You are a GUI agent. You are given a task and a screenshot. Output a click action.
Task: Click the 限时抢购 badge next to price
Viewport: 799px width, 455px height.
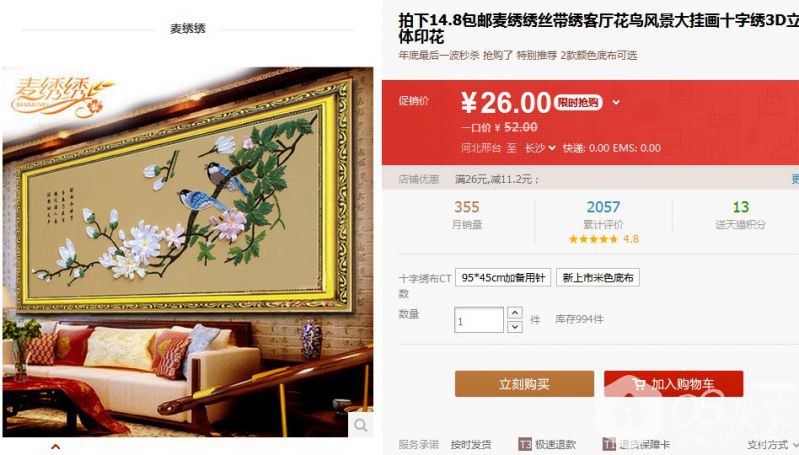[577, 103]
